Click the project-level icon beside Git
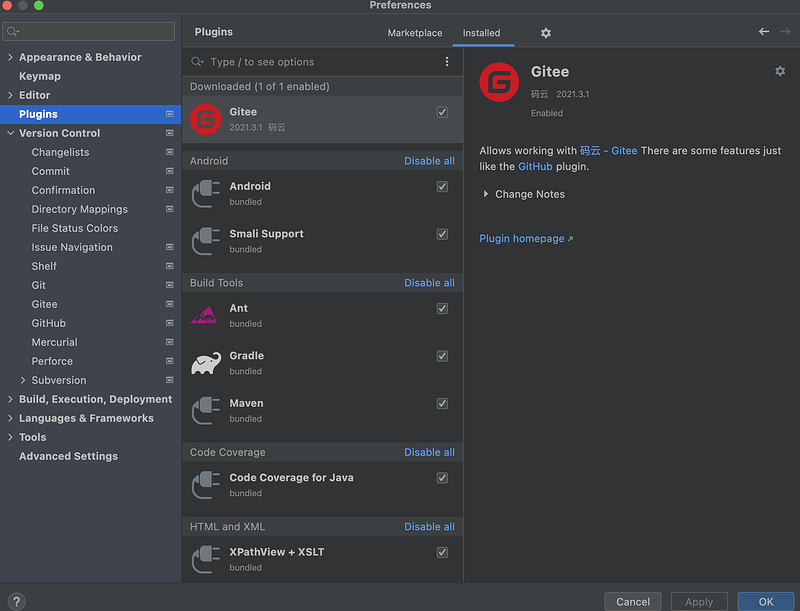This screenshot has width=800, height=611. pos(170,285)
